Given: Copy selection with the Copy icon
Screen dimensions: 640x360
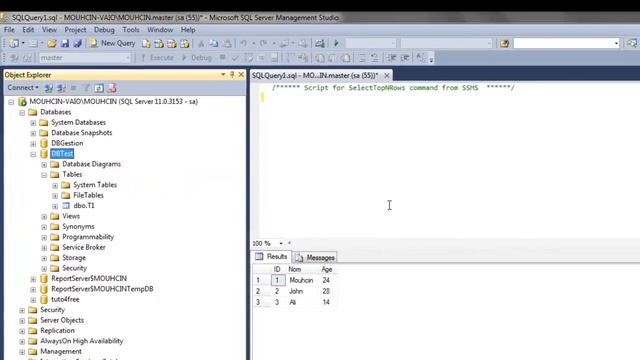Looking at the screenshot, I should coord(214,43).
